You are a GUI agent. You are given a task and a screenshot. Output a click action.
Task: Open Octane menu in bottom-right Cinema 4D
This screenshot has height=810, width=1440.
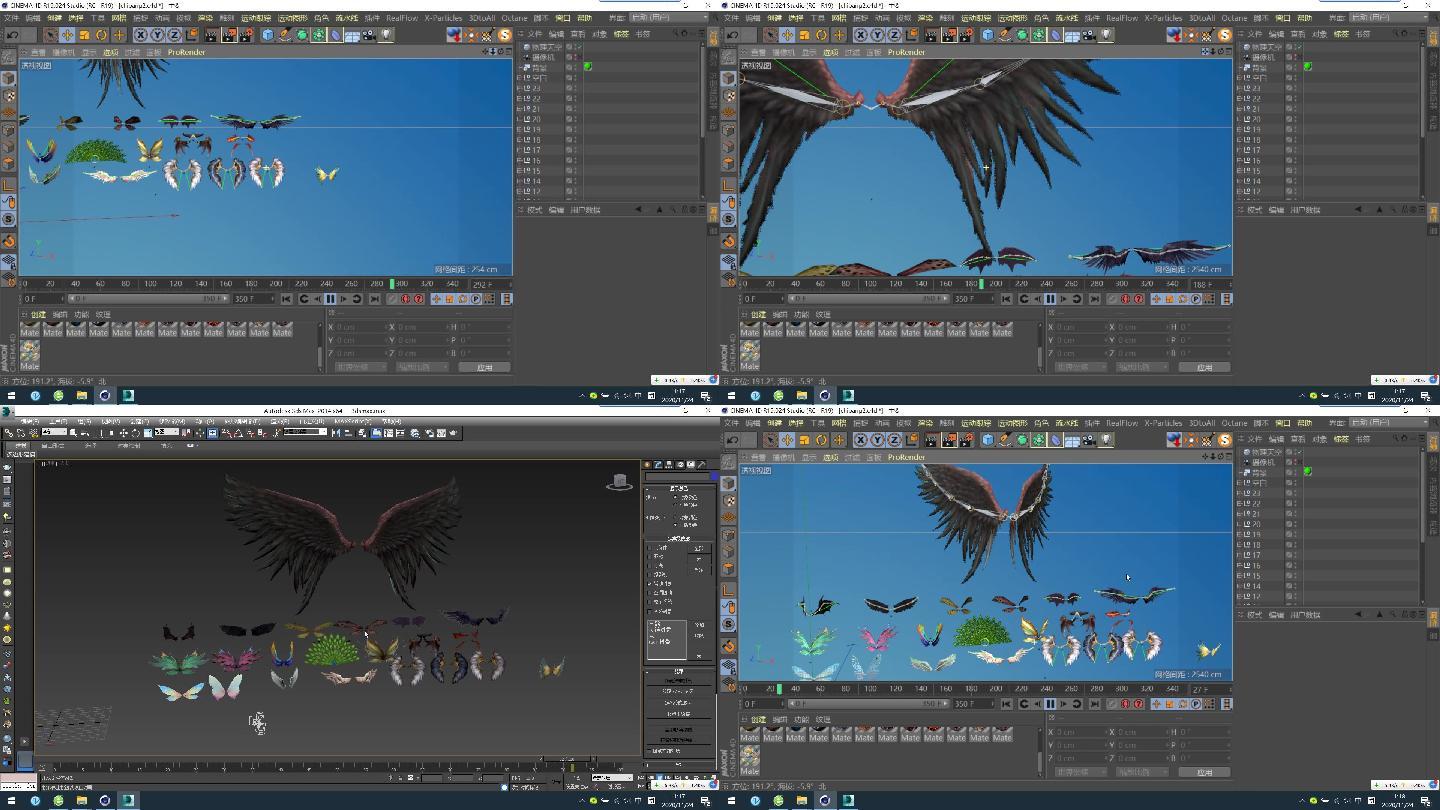(x=1234, y=422)
